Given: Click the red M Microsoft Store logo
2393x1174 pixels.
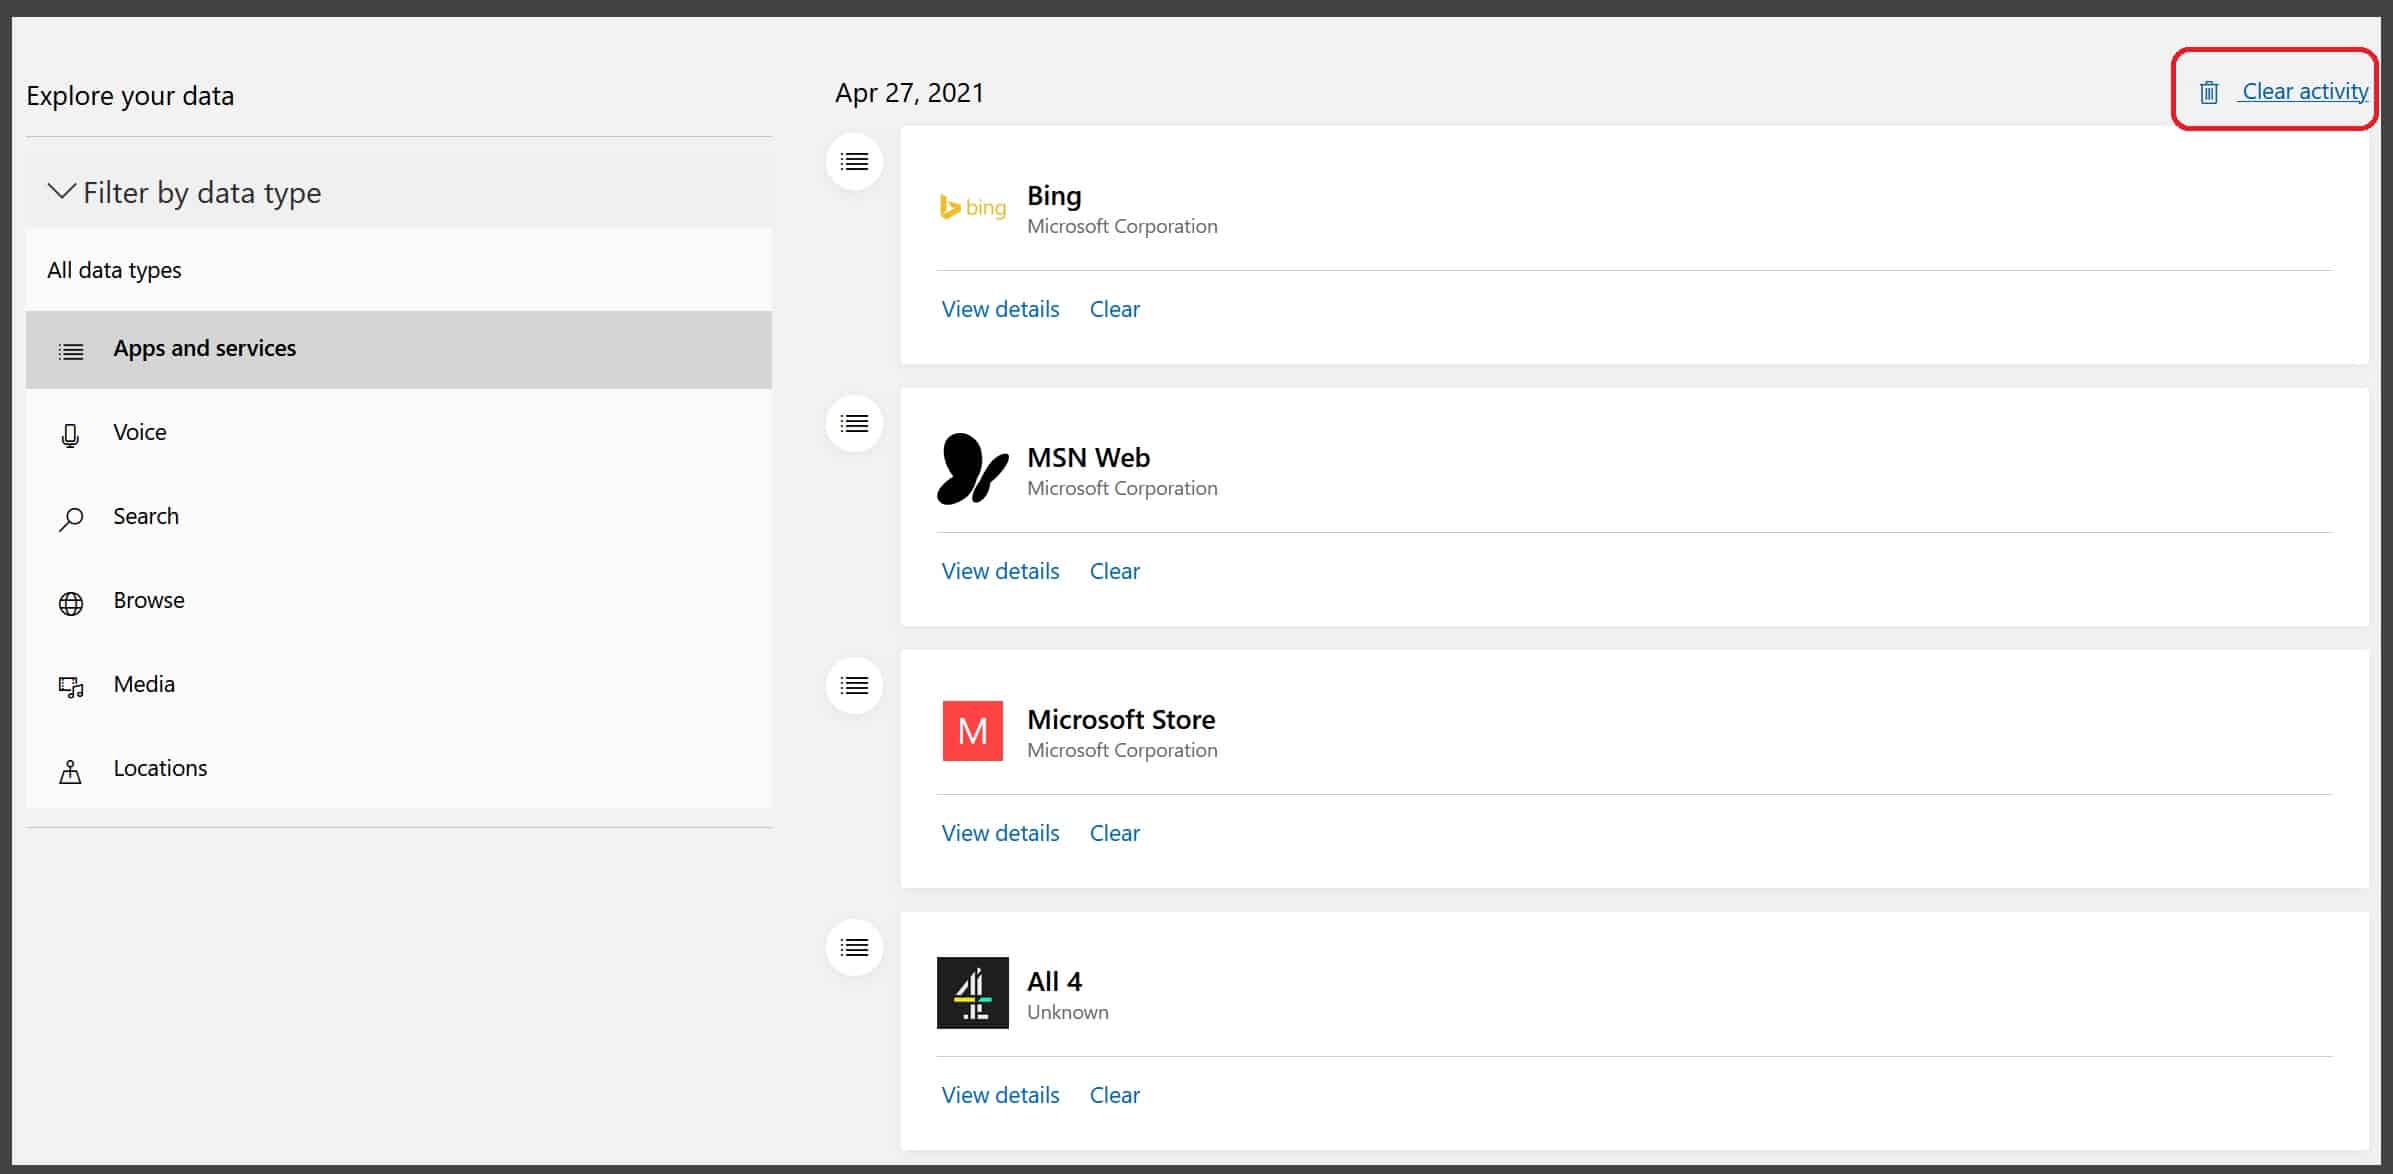Looking at the screenshot, I should [x=972, y=731].
